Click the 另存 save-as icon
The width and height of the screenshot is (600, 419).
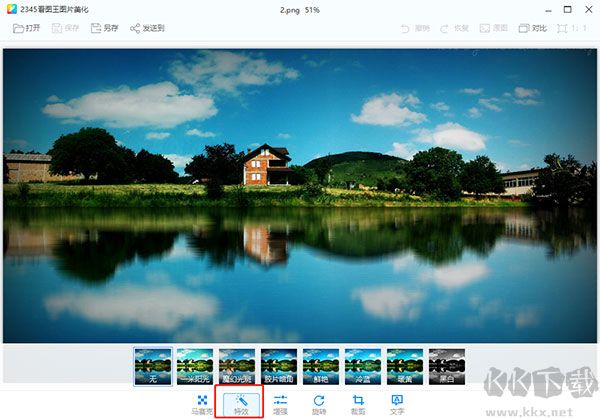104,28
